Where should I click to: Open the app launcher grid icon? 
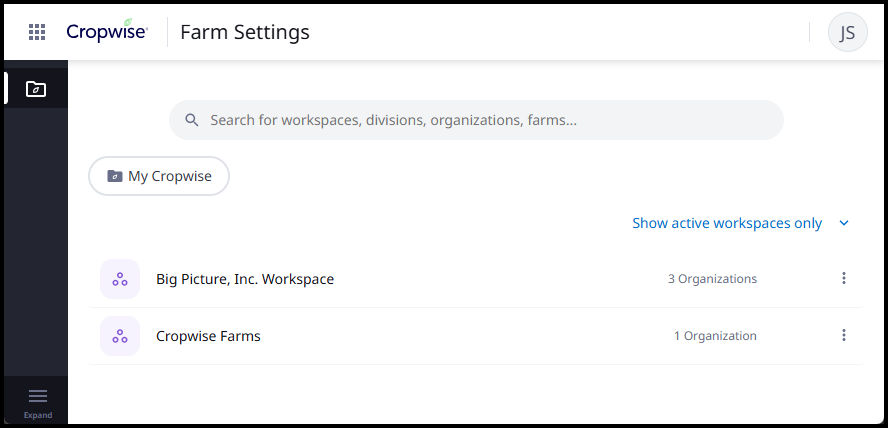[37, 32]
